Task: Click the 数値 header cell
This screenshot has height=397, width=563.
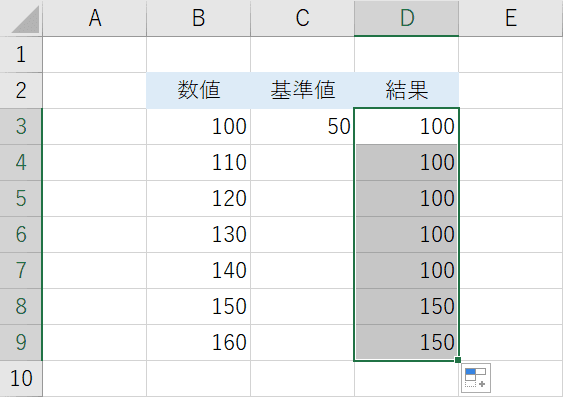Action: pos(199,90)
